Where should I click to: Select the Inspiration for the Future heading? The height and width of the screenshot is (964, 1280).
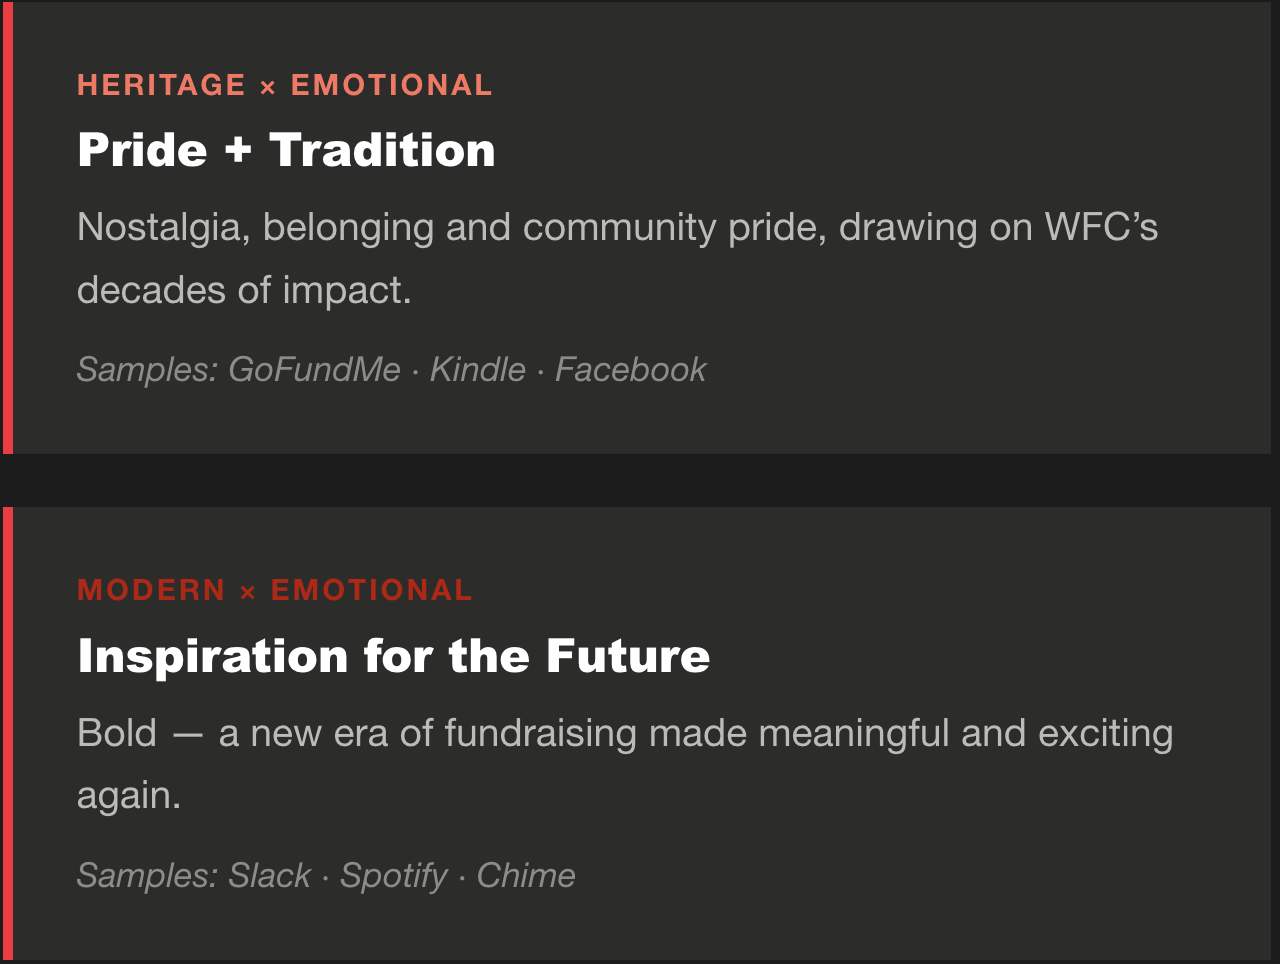[394, 656]
